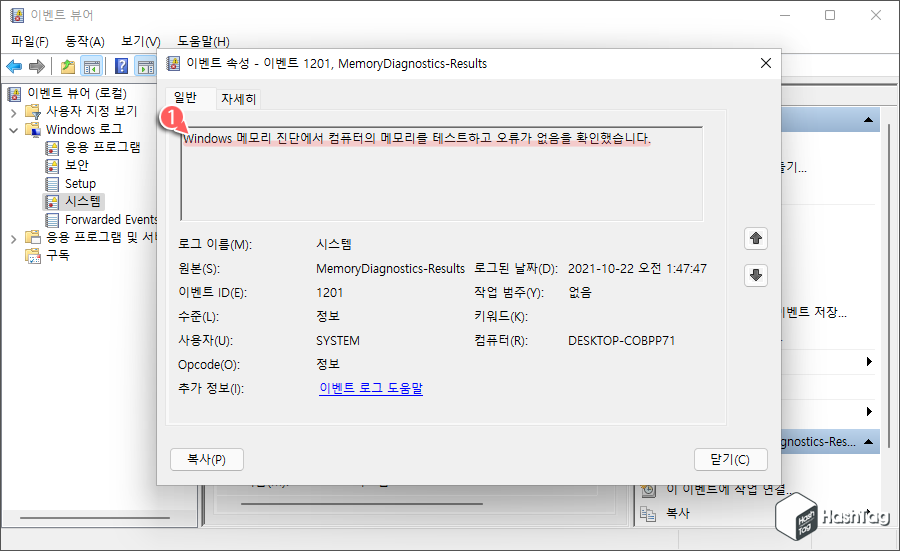Select the event ID value 1201
This screenshot has width=900, height=551.
(329, 293)
